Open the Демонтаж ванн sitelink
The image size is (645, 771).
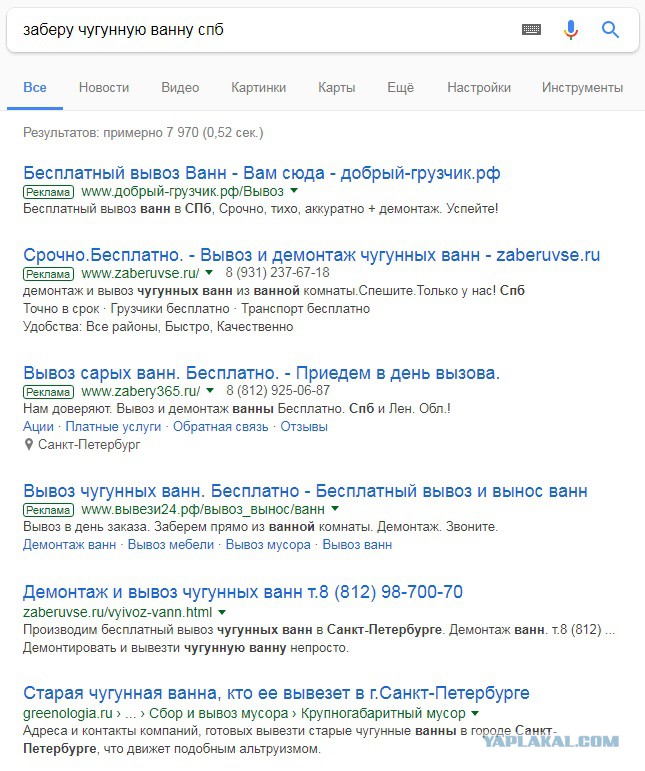69,545
